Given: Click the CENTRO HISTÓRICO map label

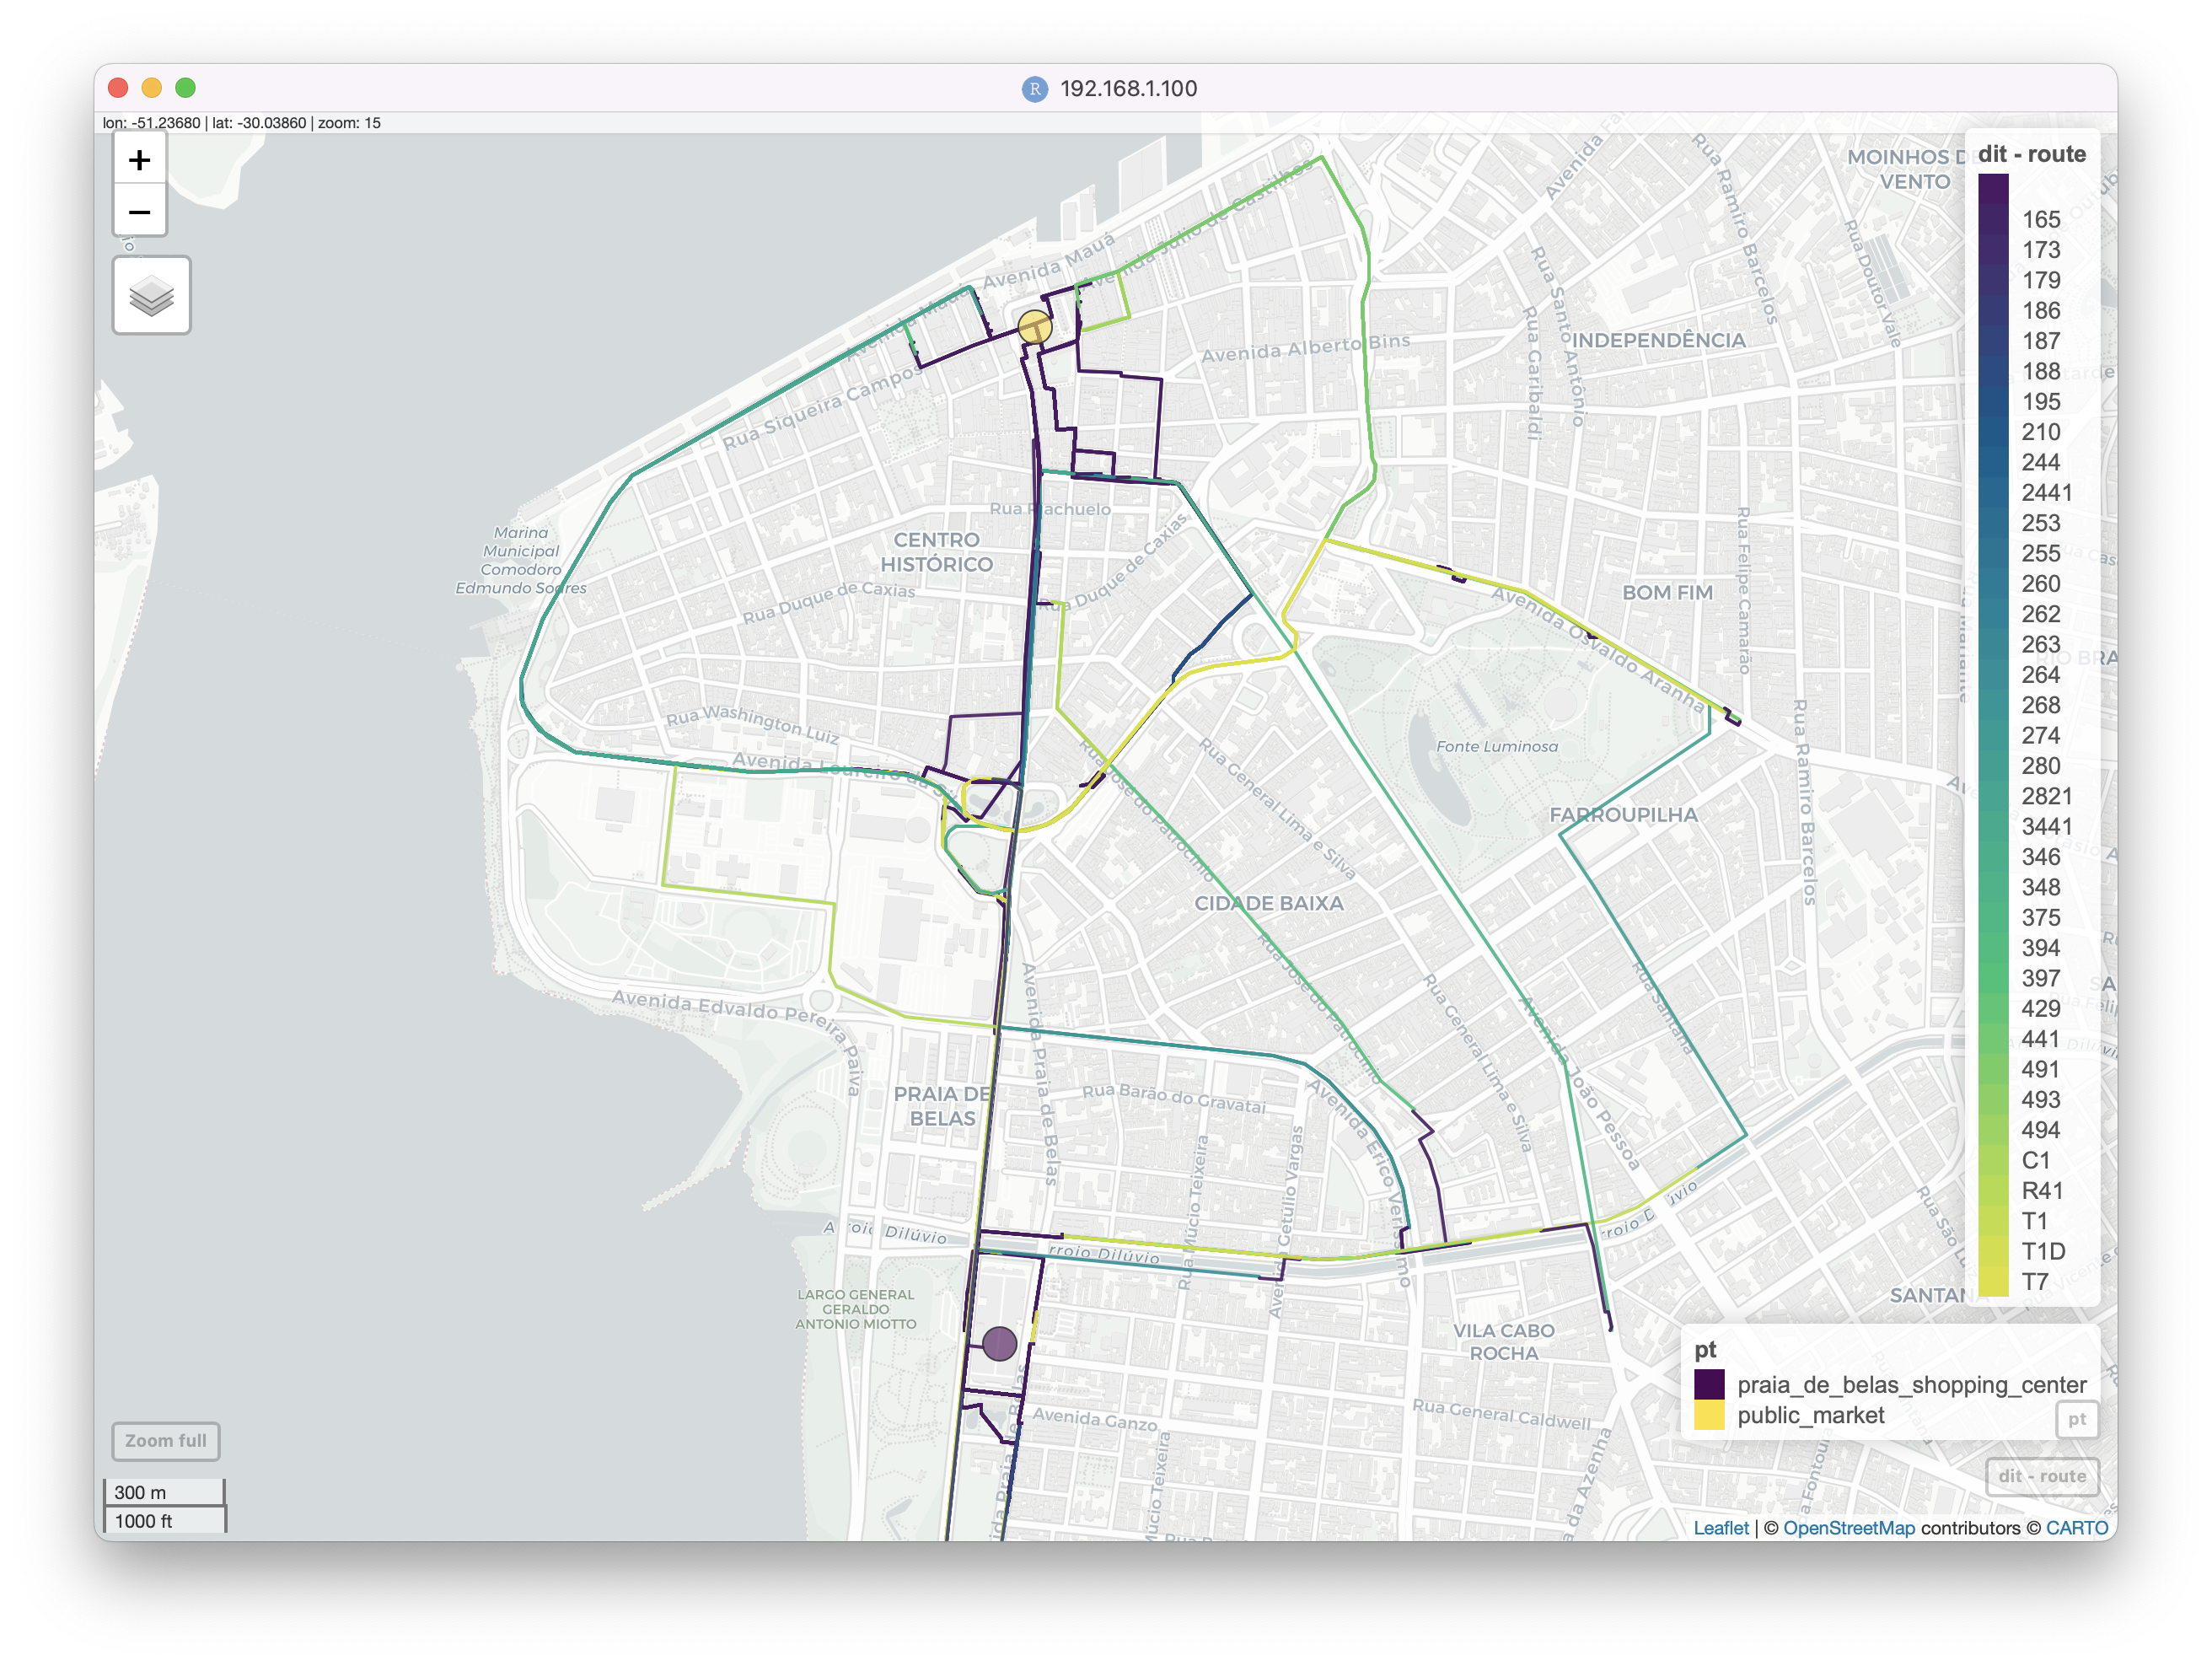Looking at the screenshot, I should (x=936, y=552).
